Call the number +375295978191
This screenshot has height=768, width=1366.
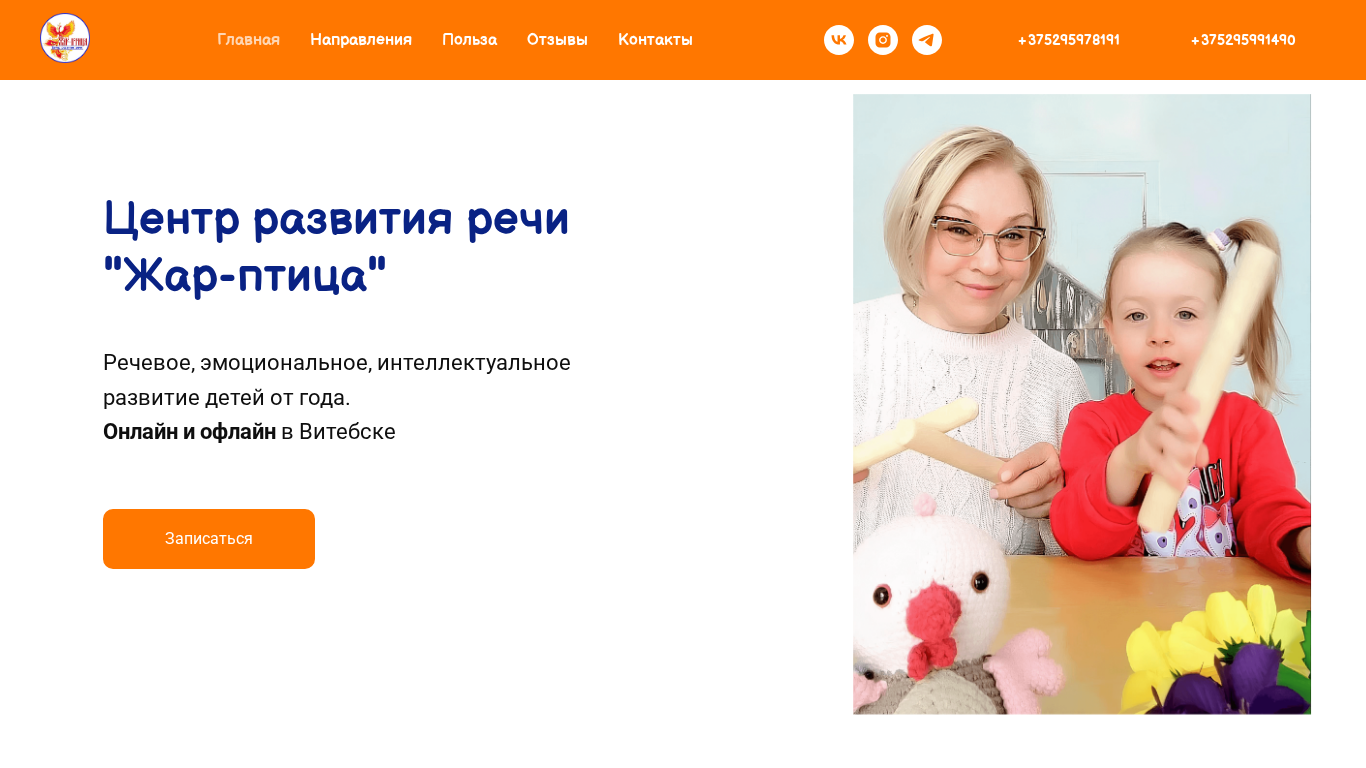1068,40
